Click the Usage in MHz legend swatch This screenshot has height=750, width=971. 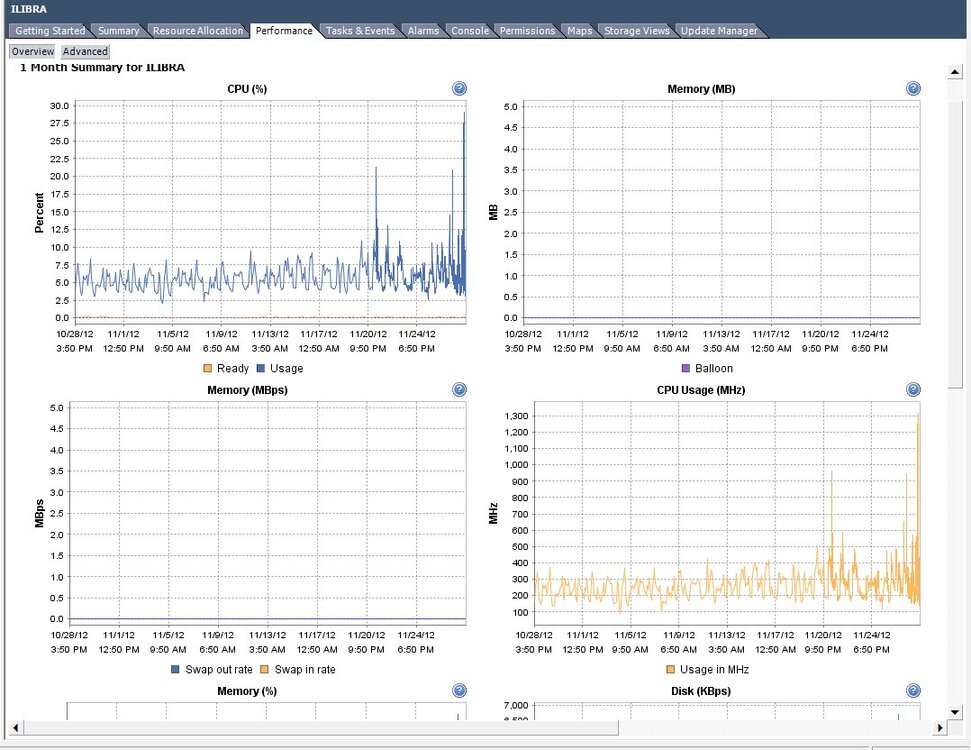pos(670,669)
